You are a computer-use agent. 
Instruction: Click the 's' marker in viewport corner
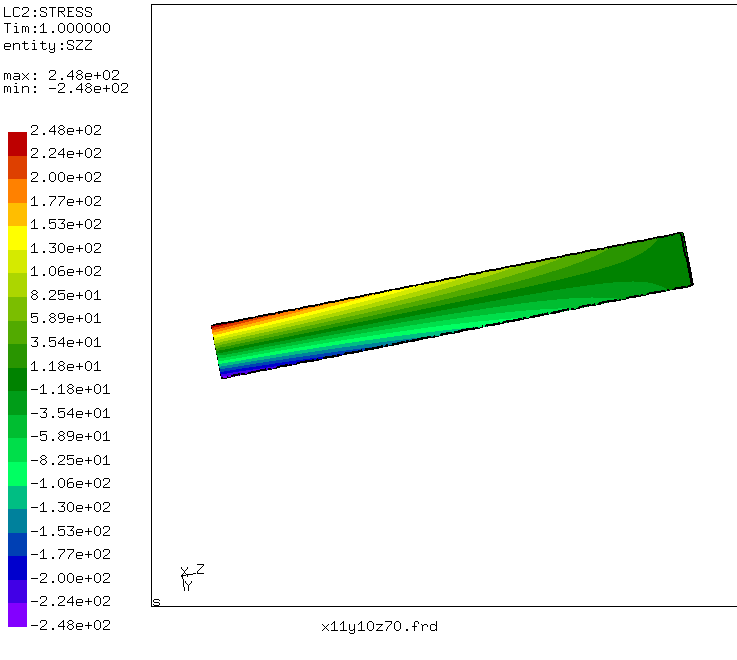click(157, 602)
